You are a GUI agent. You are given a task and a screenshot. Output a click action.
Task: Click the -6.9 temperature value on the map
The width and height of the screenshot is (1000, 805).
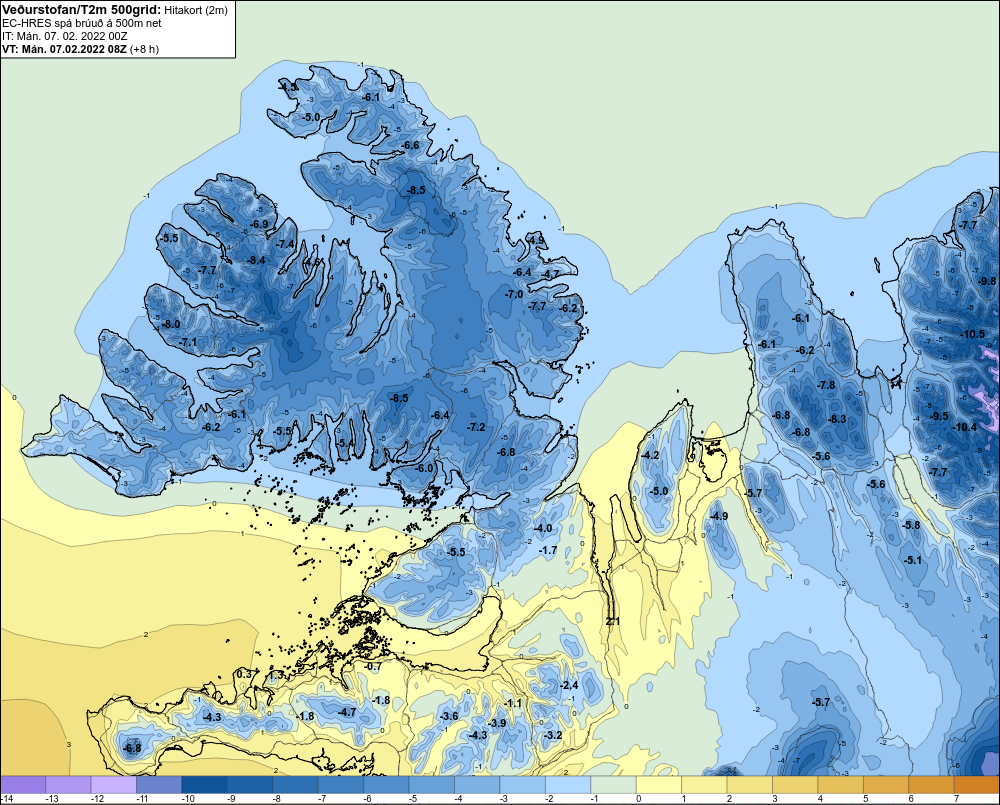tap(259, 225)
